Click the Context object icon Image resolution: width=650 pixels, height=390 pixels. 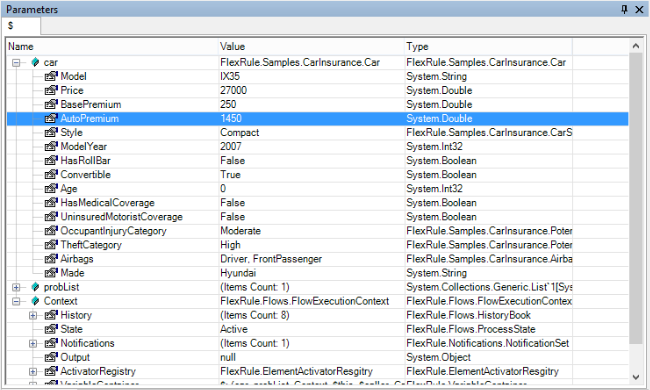pyautogui.click(x=35, y=301)
